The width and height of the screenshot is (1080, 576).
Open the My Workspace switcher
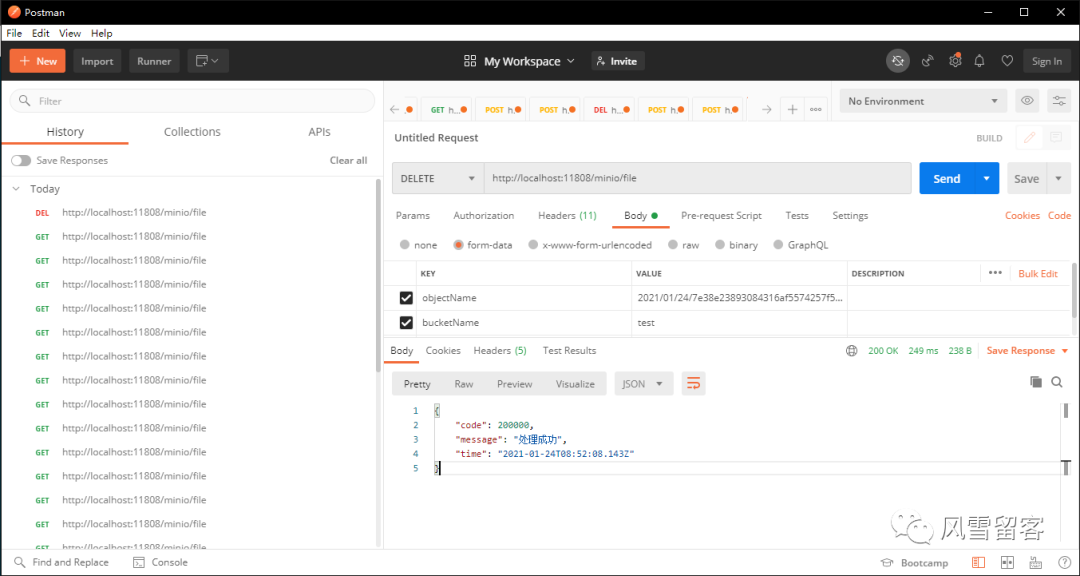520,61
